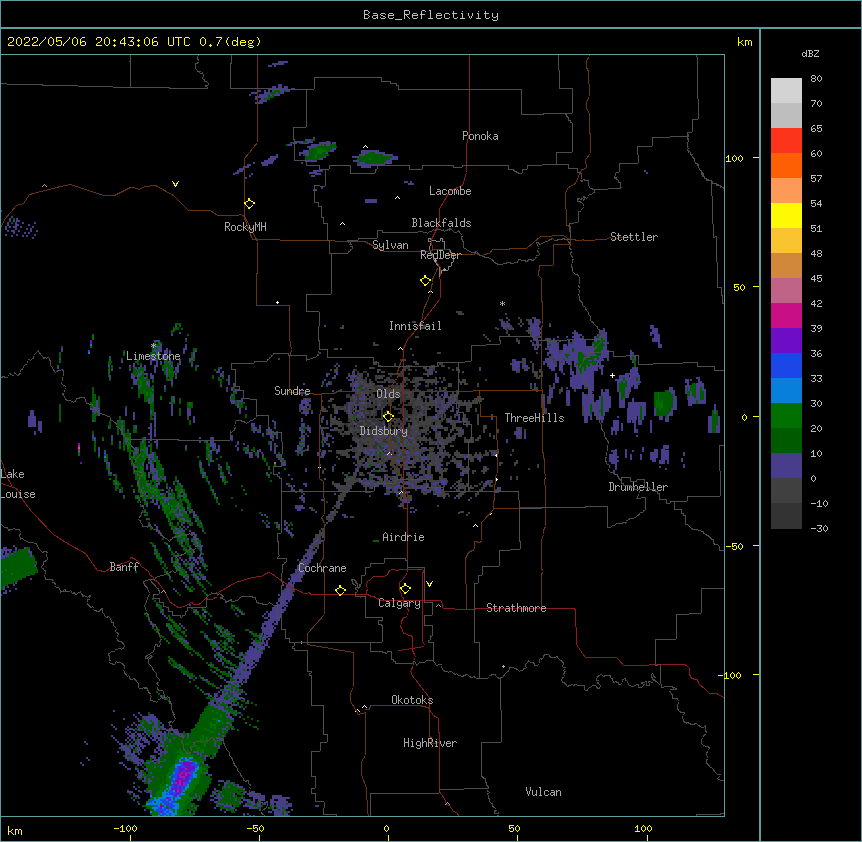Click the yellow diamond marker under Cochrane

340,590
